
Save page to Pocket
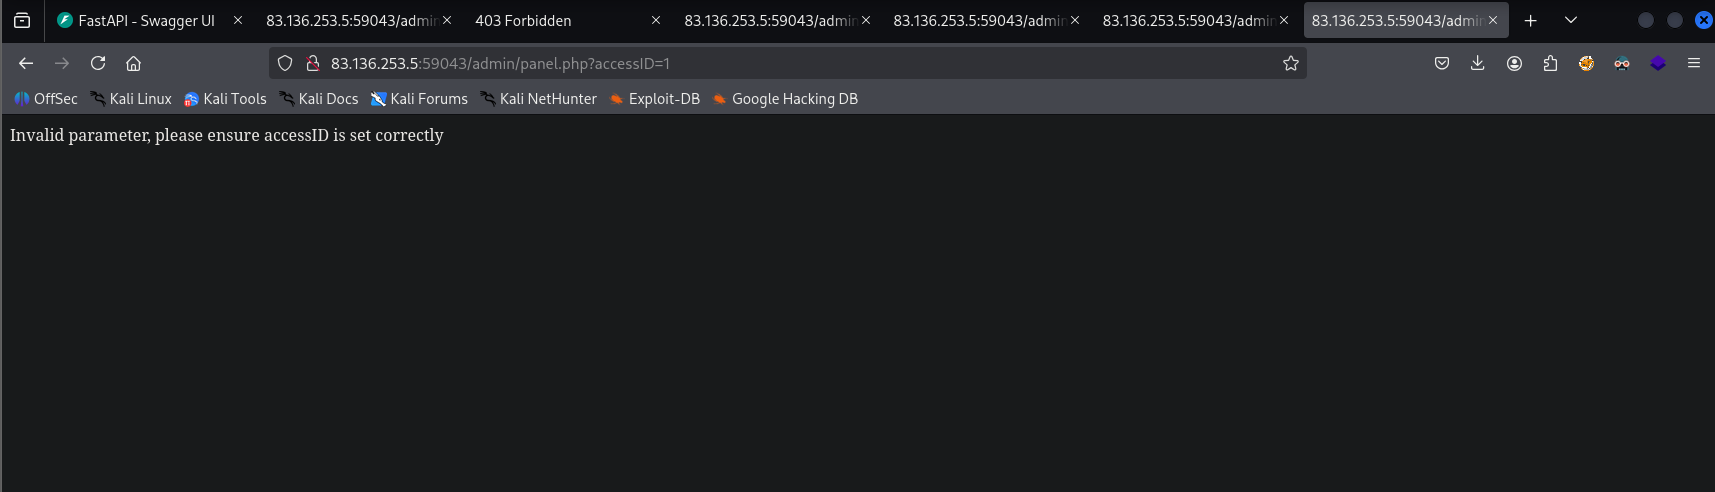point(1441,63)
